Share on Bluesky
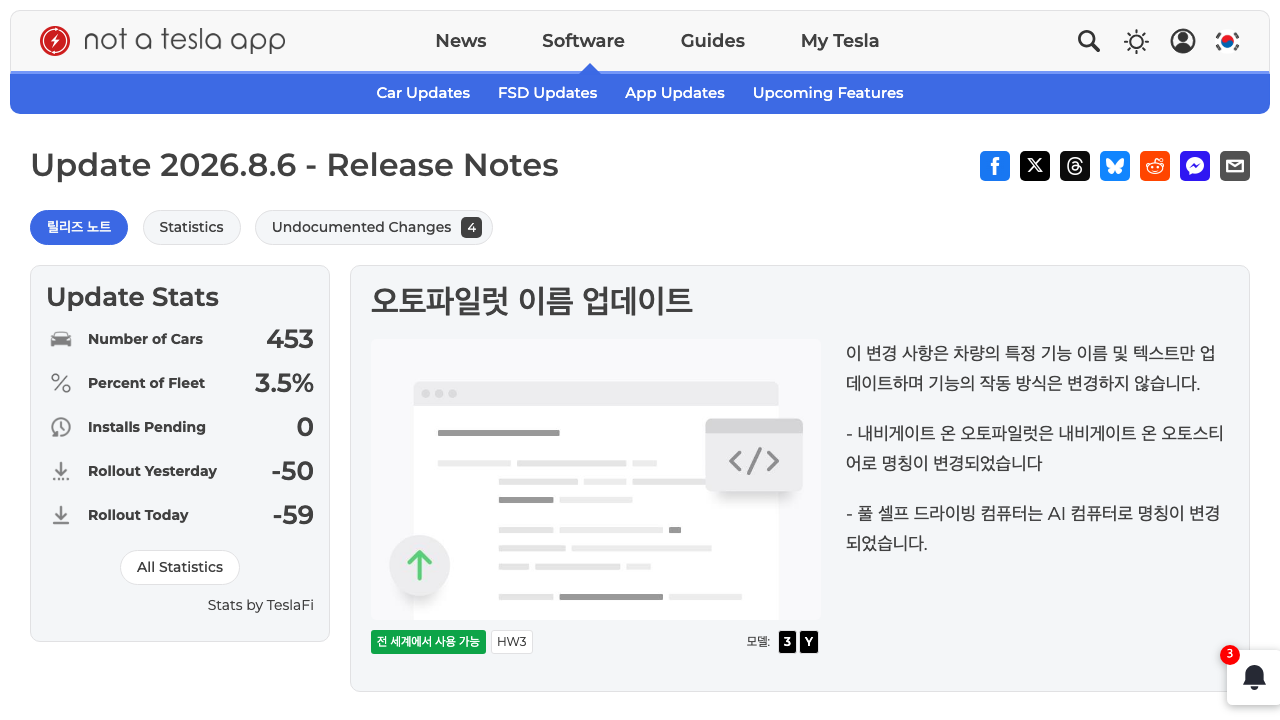The width and height of the screenshot is (1280, 720). click(x=1115, y=166)
